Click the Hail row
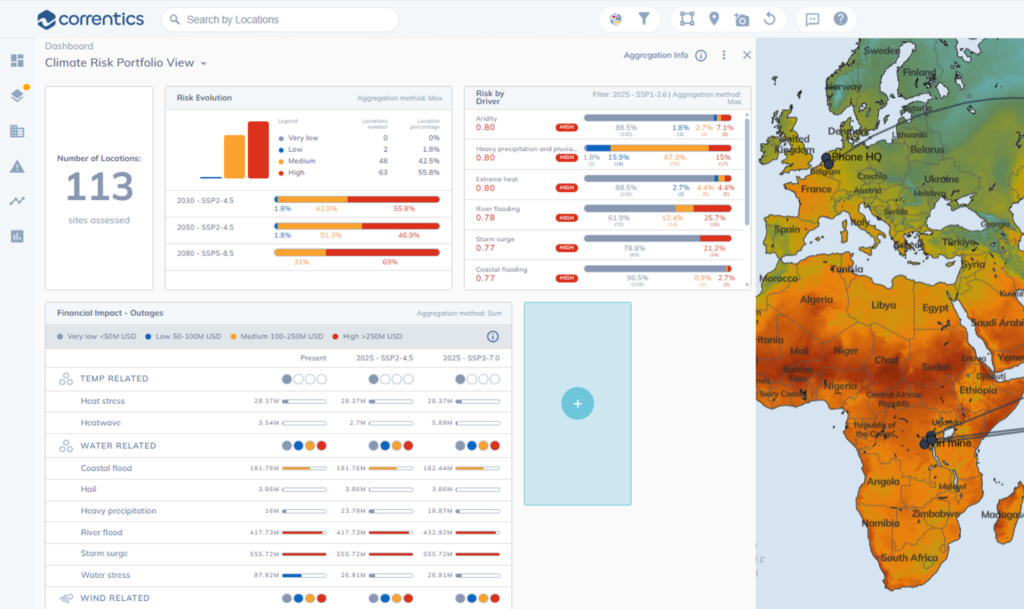 (x=278, y=489)
